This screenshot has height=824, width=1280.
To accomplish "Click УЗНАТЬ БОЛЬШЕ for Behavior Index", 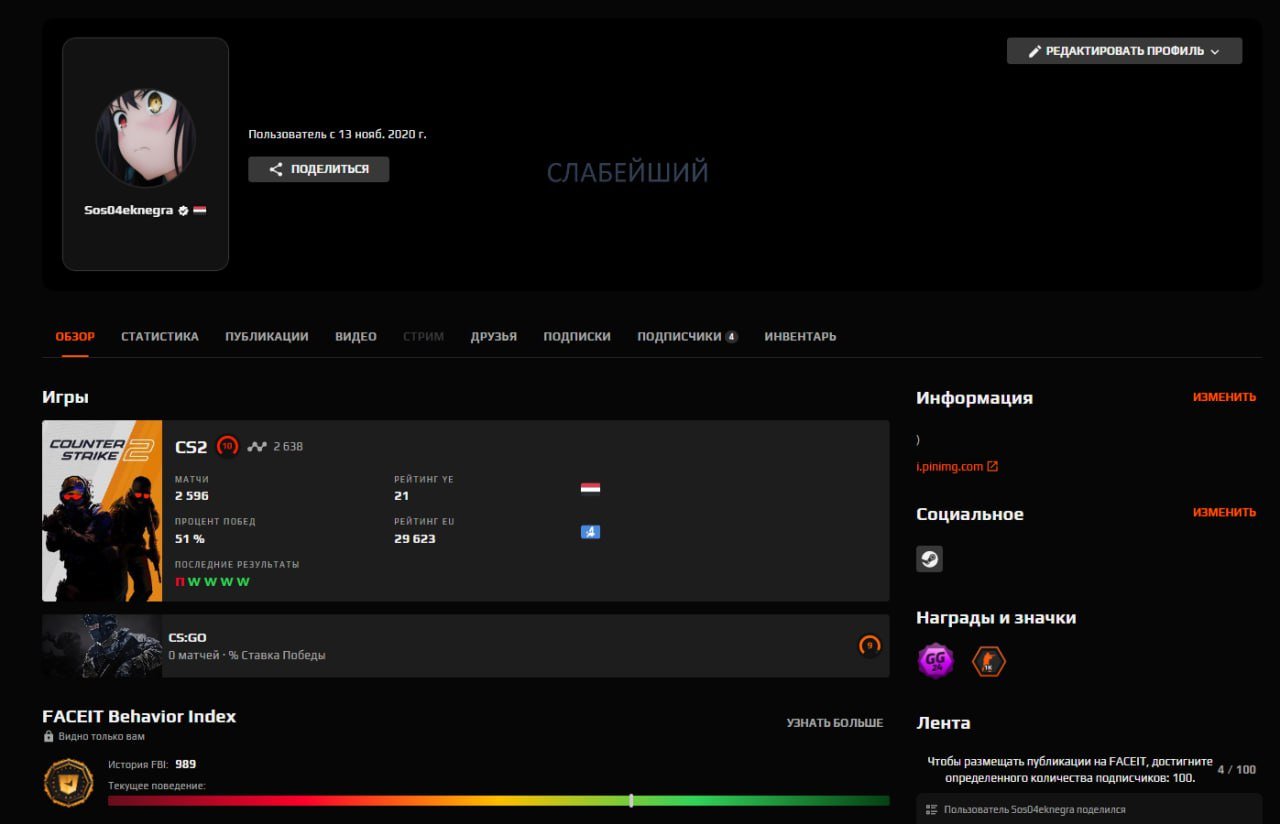I will 834,723.
